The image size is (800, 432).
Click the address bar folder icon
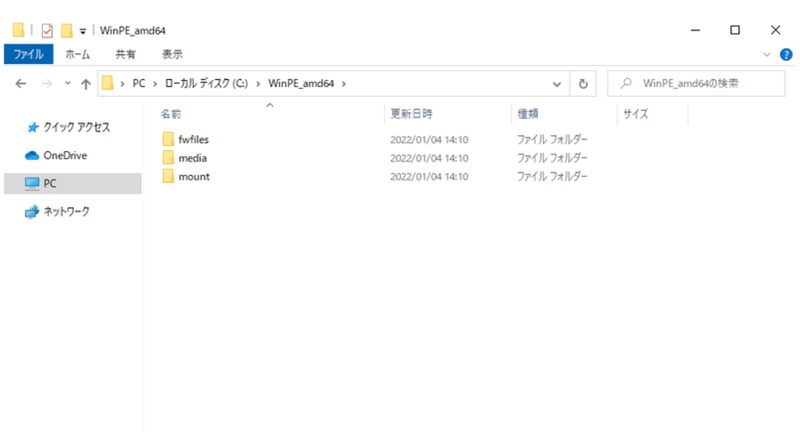107,83
